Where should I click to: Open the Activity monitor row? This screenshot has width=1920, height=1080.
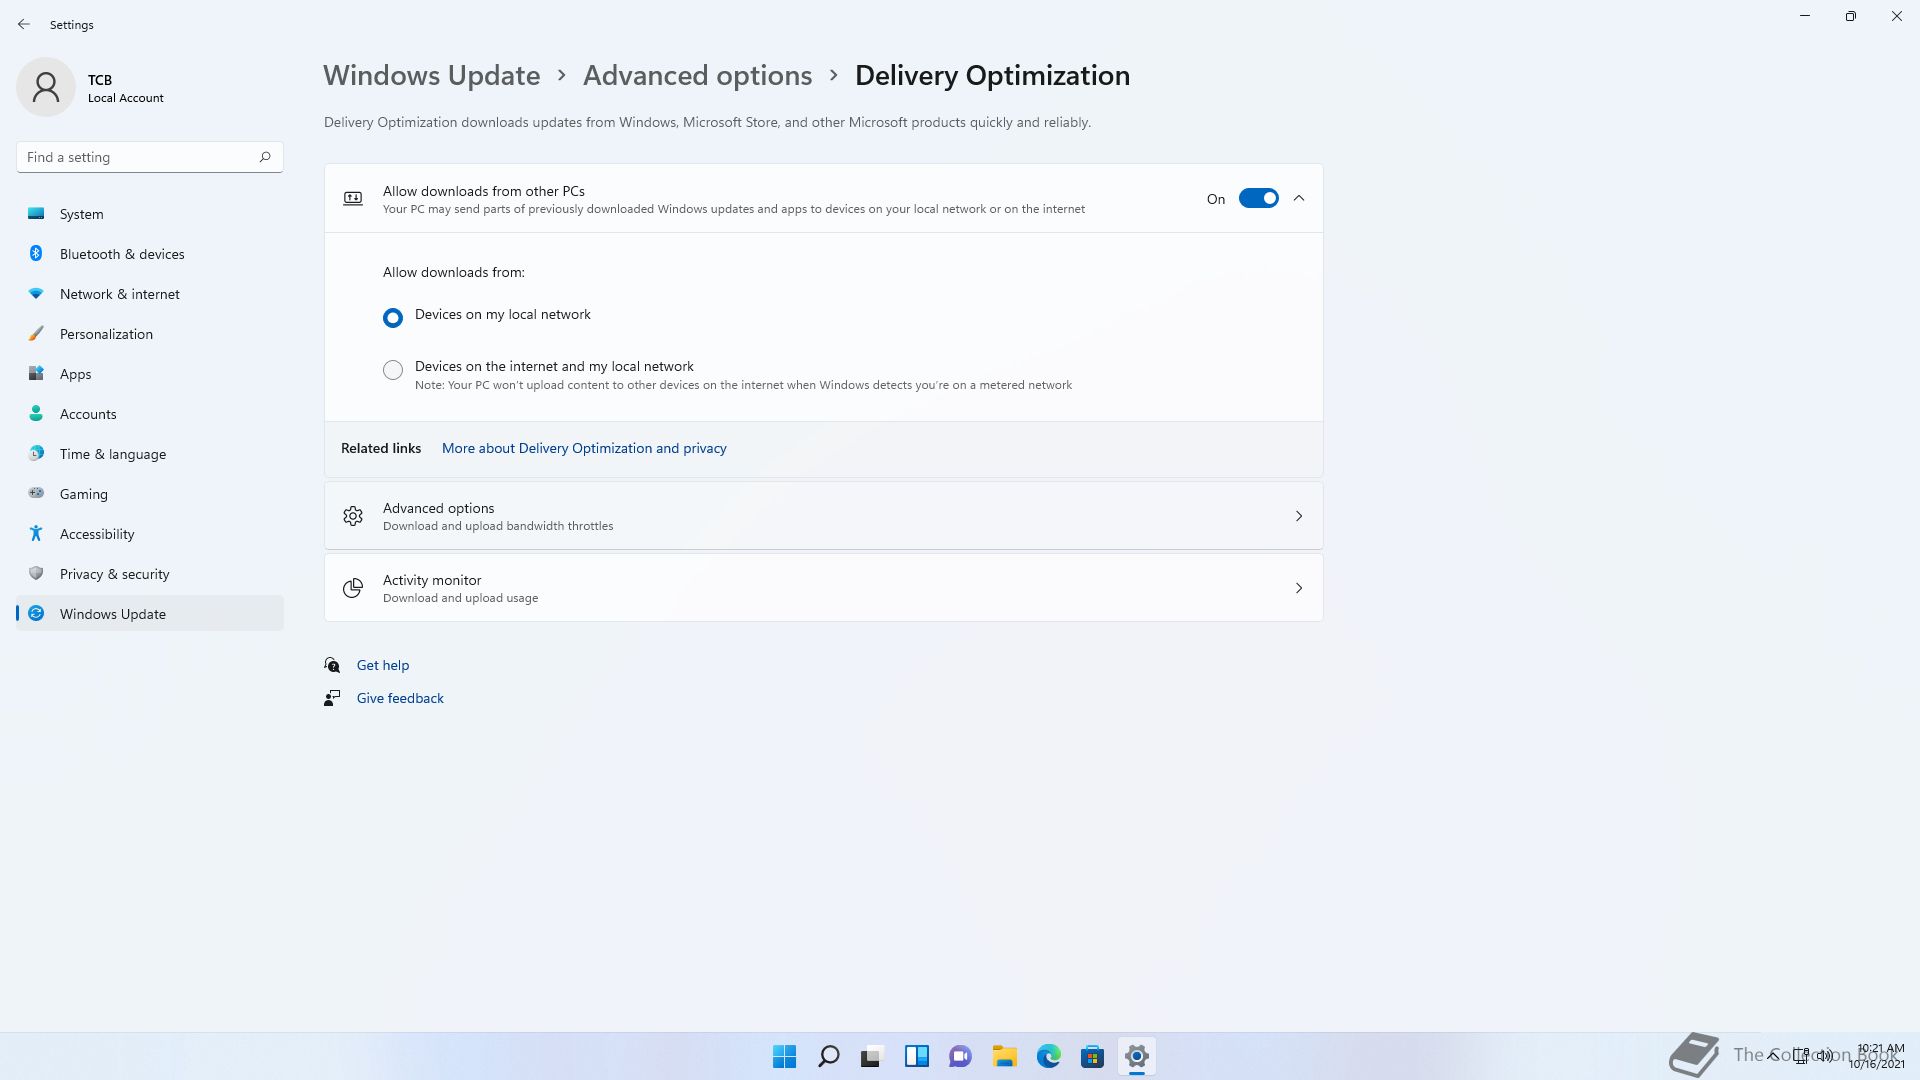pyautogui.click(x=823, y=588)
